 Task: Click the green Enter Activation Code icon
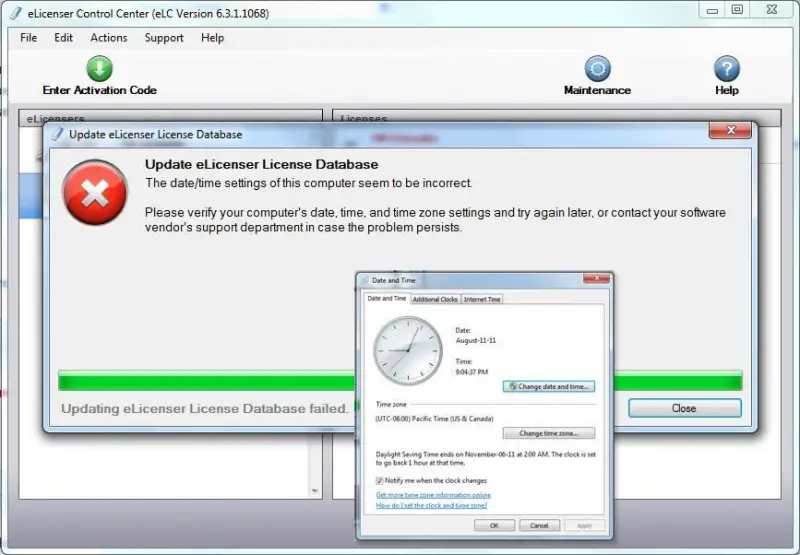tap(99, 69)
